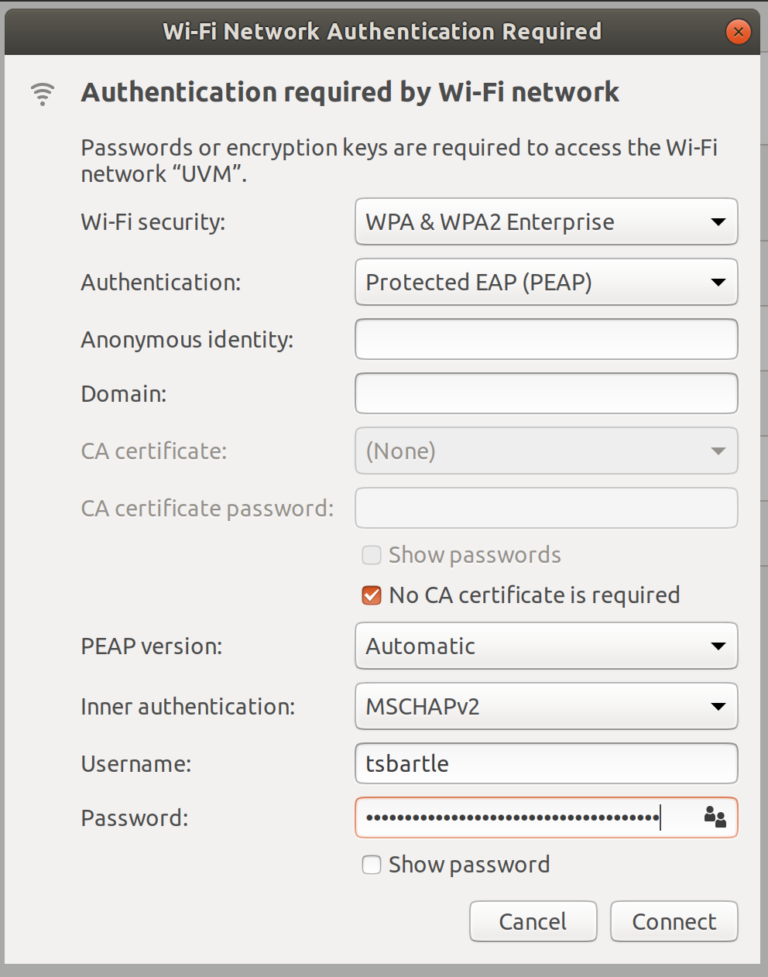Click the Anonymous identity input field
This screenshot has width=768, height=977.
pos(546,339)
